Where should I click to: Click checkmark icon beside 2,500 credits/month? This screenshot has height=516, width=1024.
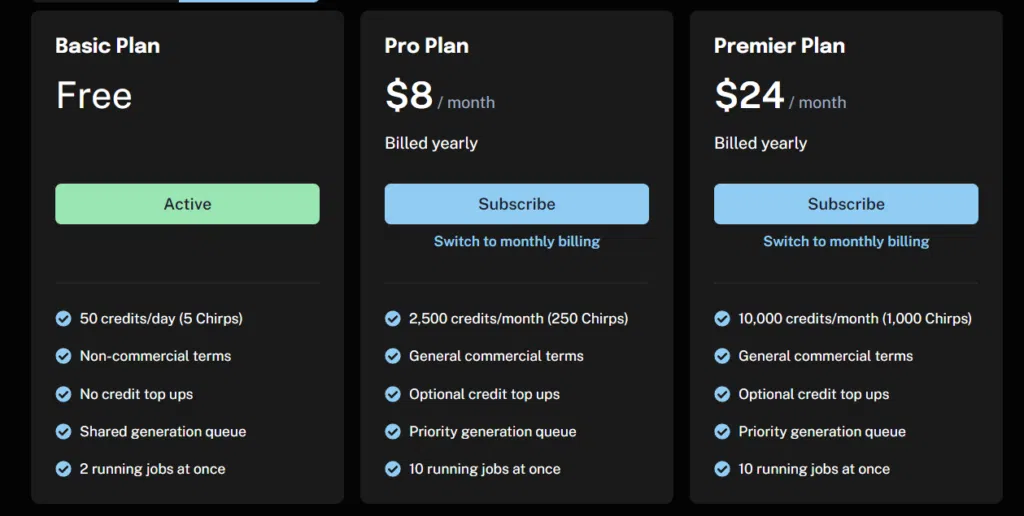(x=392, y=319)
